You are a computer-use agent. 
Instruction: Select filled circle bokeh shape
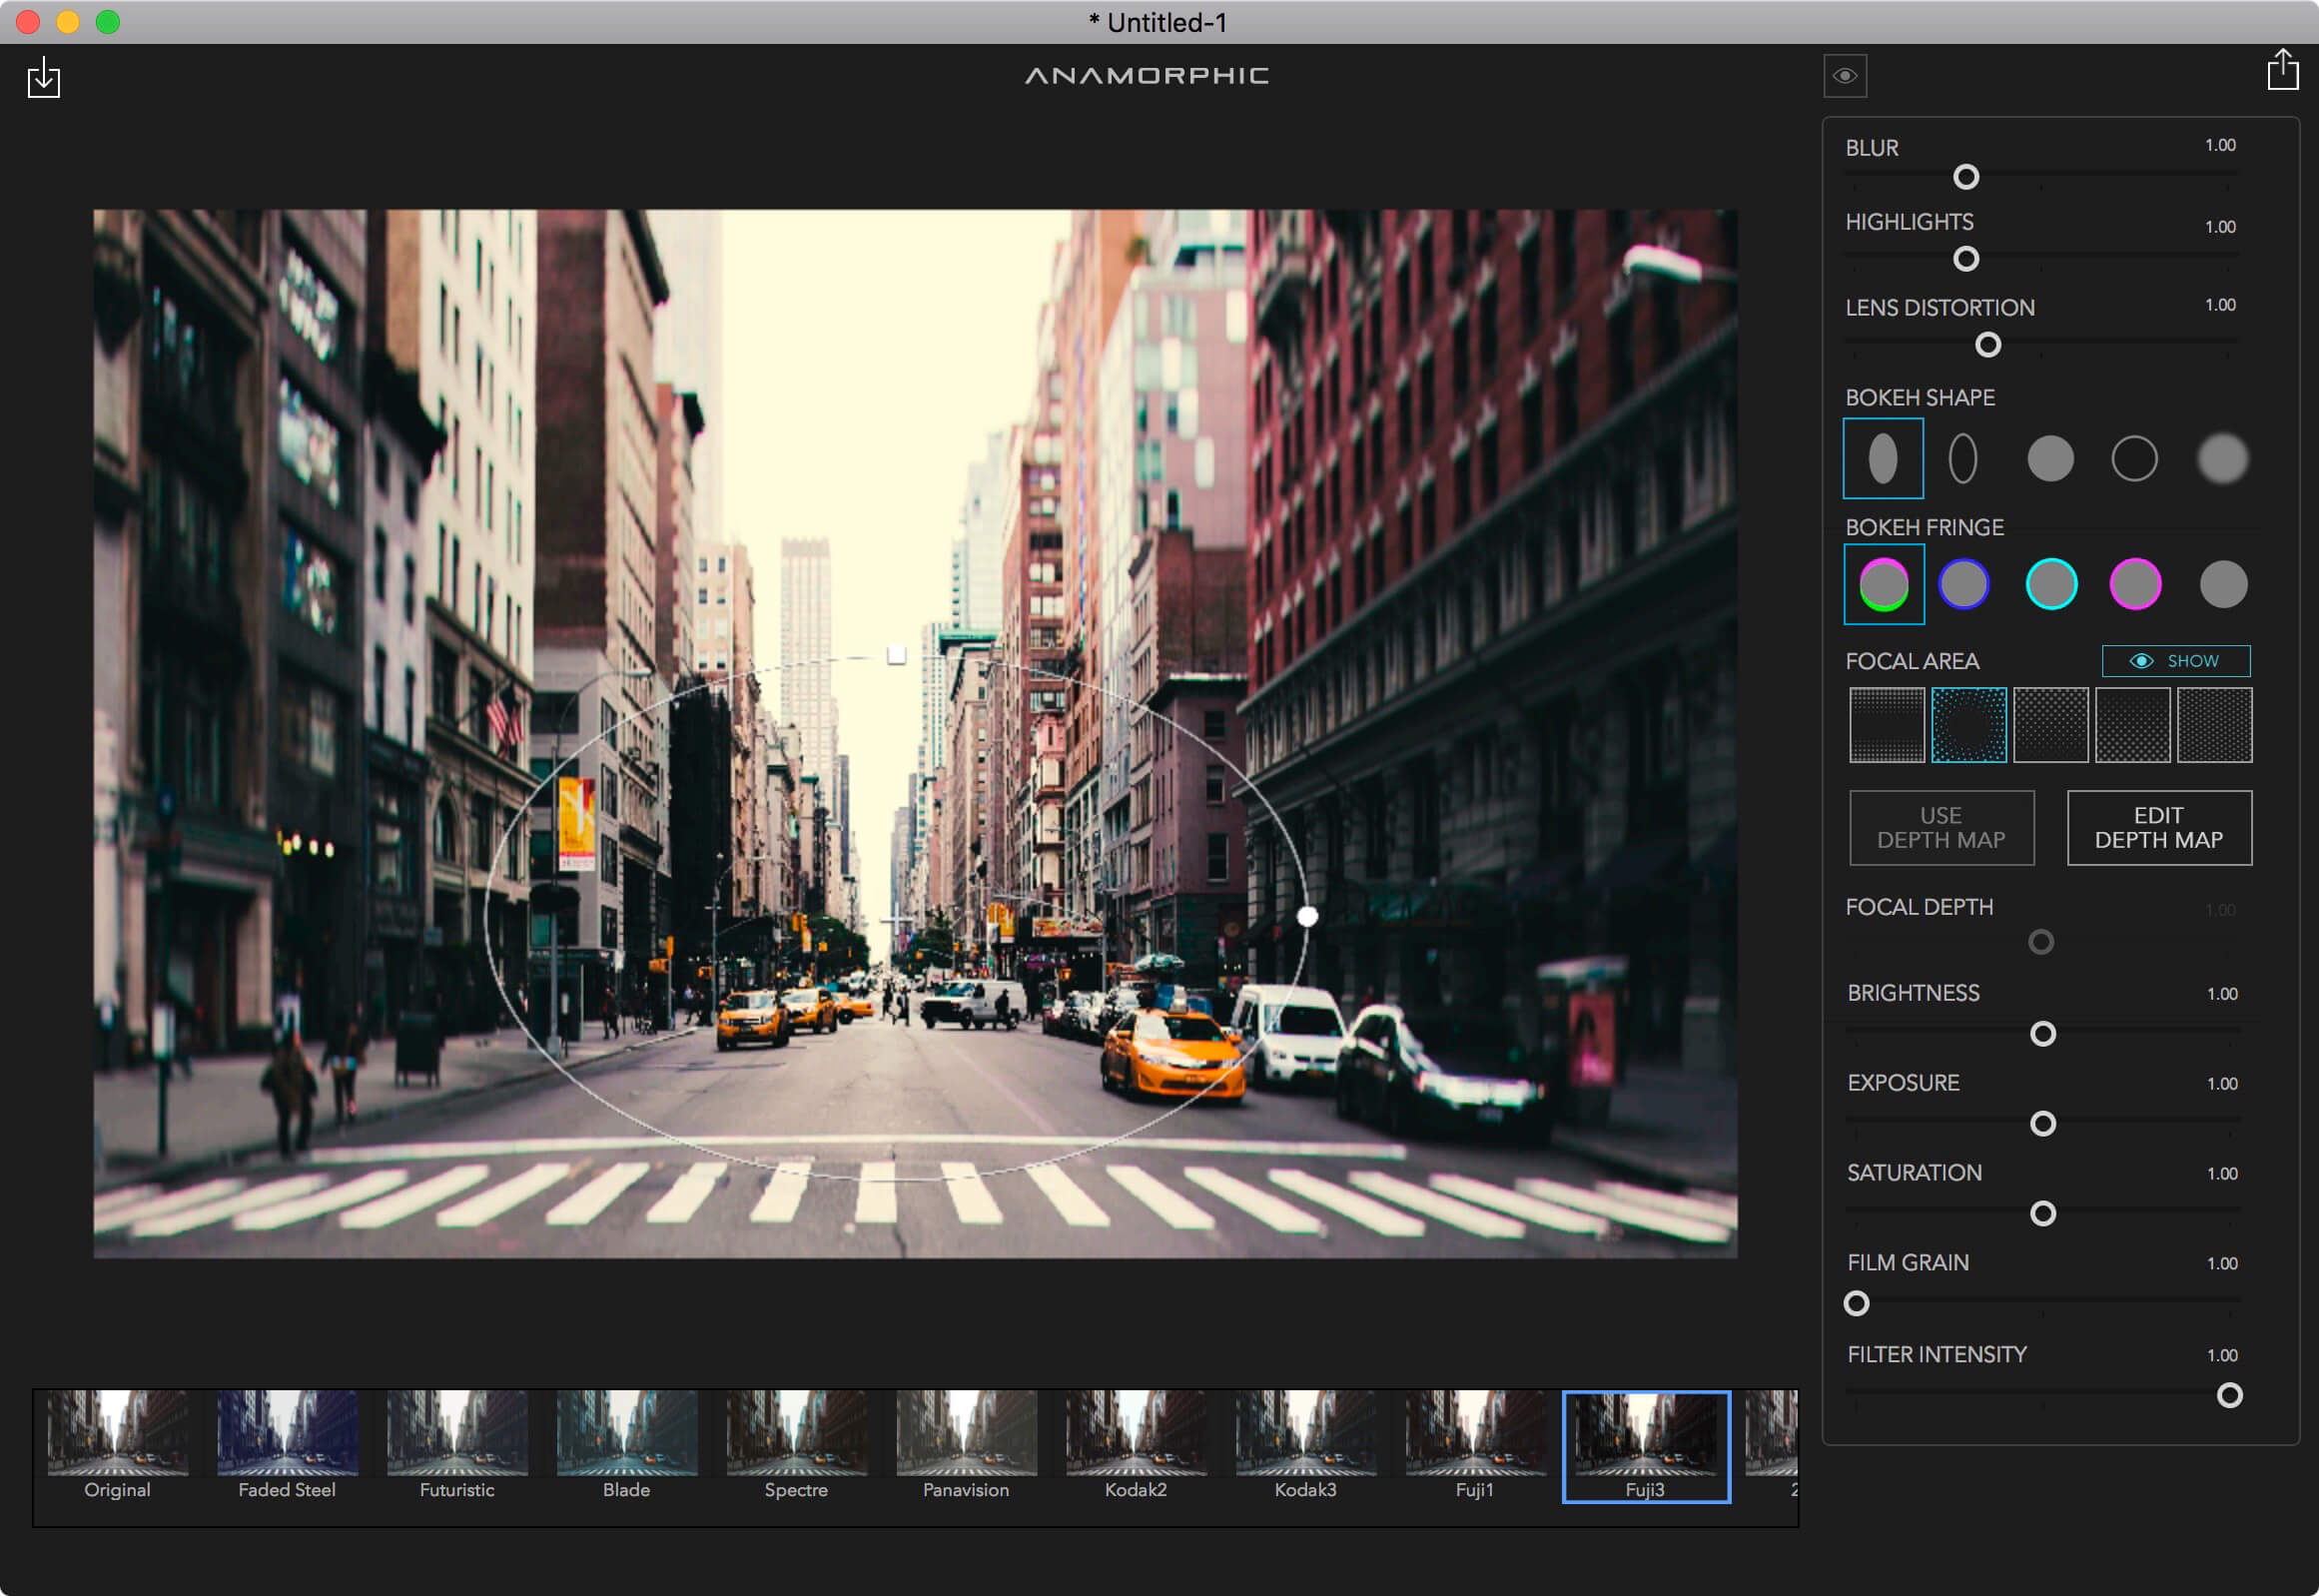point(2049,458)
